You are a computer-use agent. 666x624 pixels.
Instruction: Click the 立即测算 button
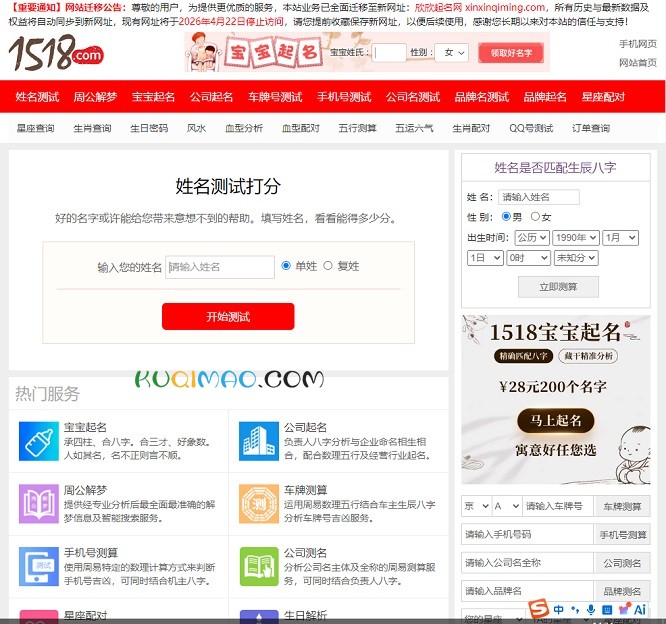pos(558,287)
